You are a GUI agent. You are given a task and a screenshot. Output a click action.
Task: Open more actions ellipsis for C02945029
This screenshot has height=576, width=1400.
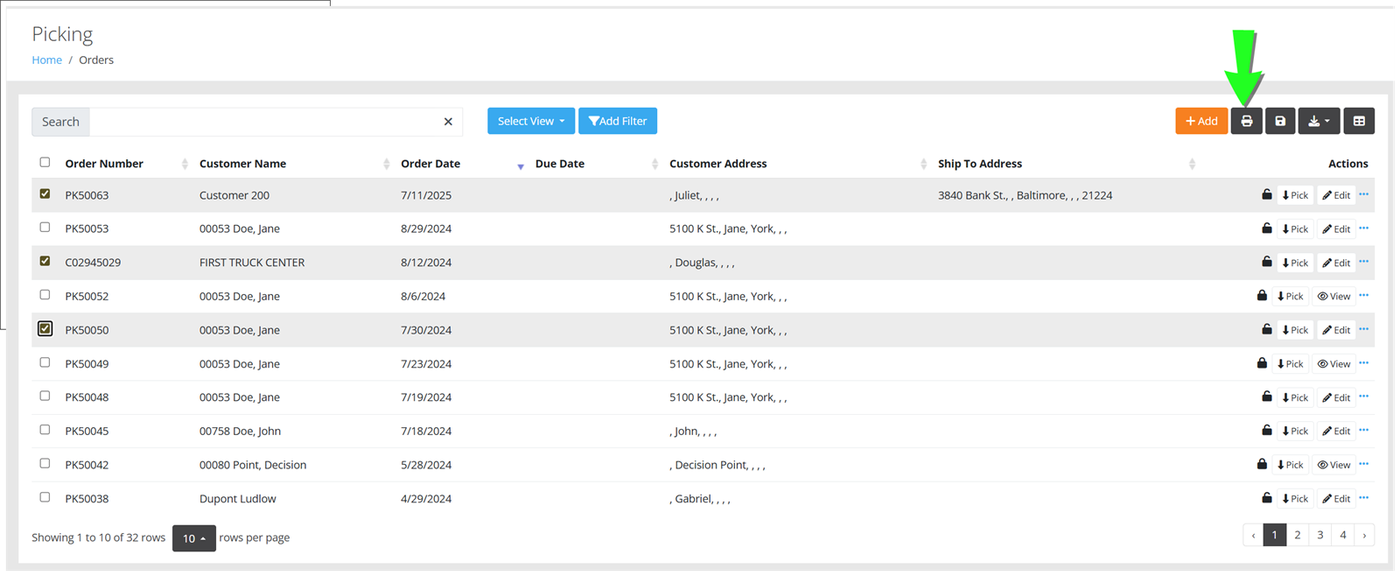(1364, 262)
